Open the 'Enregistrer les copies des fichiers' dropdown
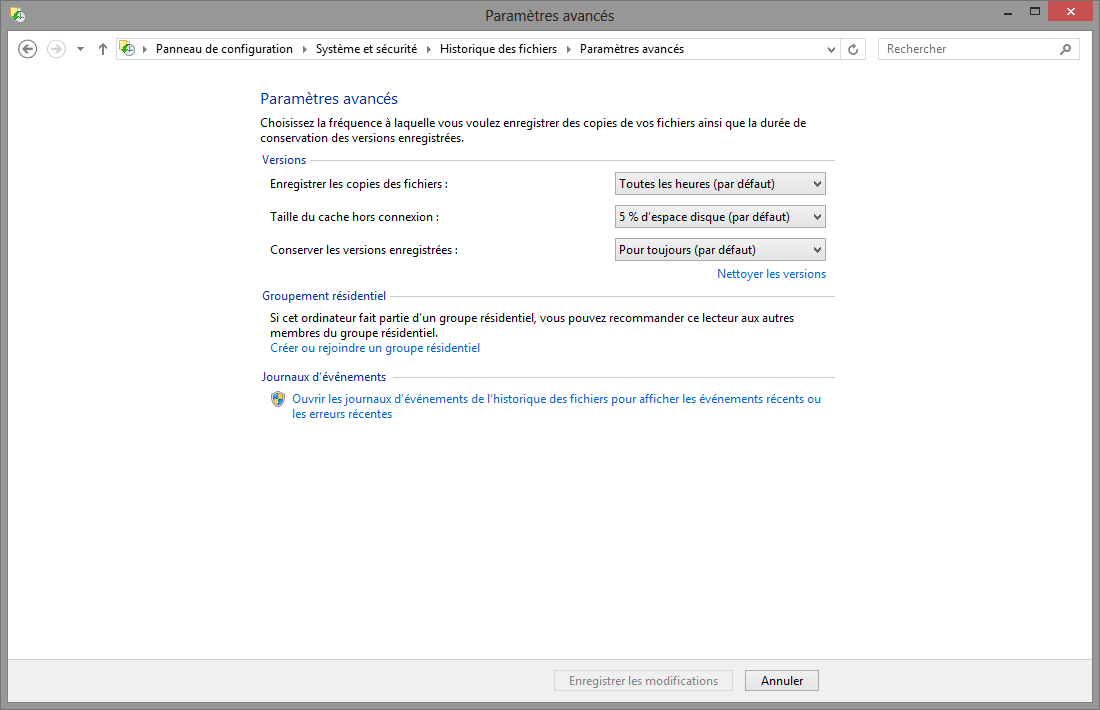Image resolution: width=1100 pixels, height=710 pixels. click(720, 184)
